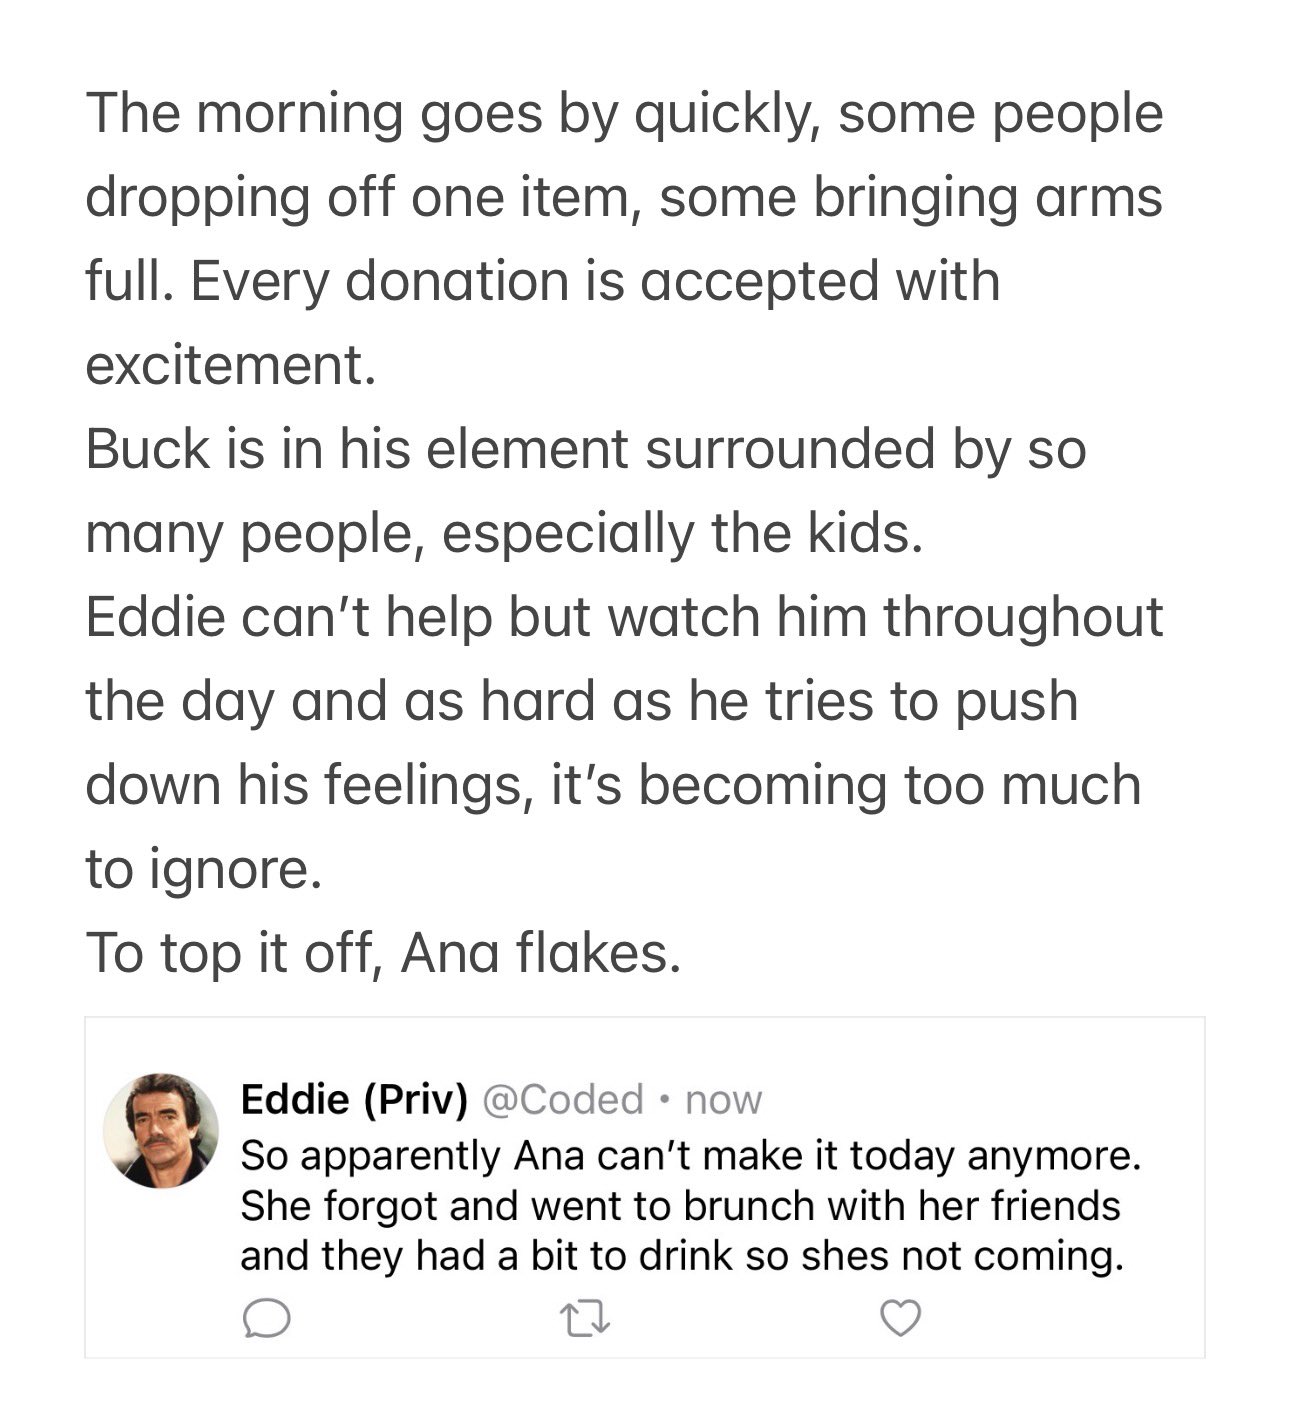Click the "To top it off, Ana flakes." line
Image resolution: width=1290 pixels, height=1422 pixels.
(383, 953)
